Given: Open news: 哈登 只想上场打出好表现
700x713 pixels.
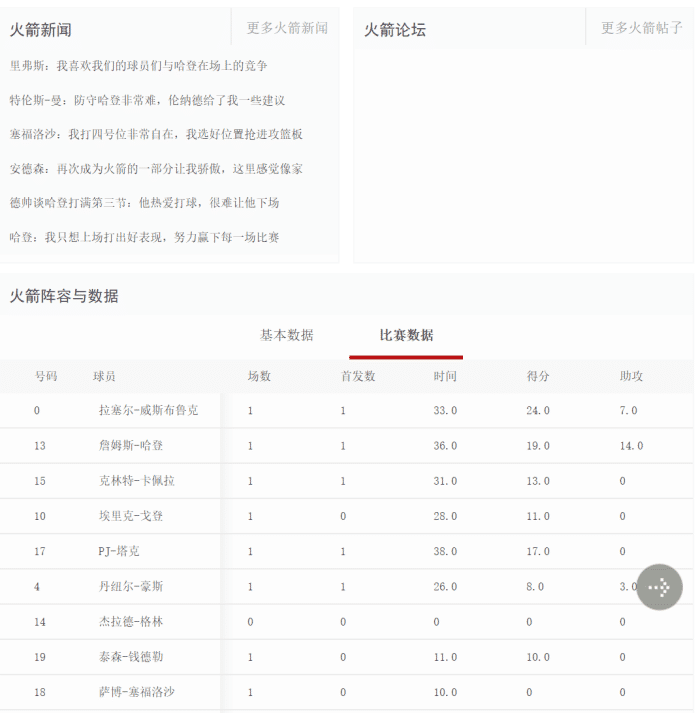Looking at the screenshot, I should click(144, 237).
